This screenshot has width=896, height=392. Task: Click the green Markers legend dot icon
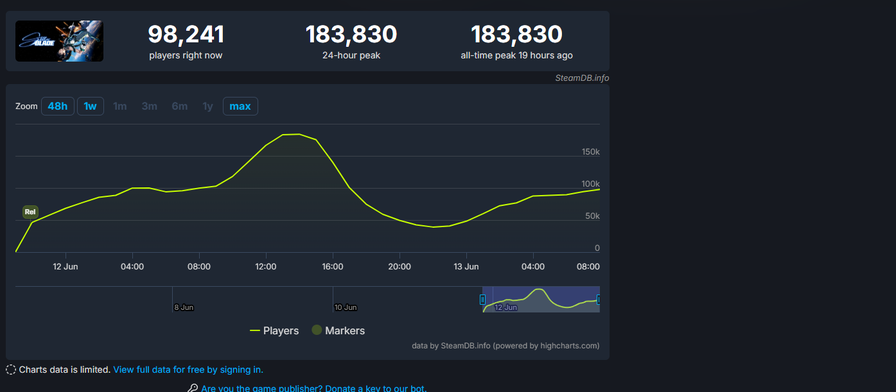pos(316,330)
